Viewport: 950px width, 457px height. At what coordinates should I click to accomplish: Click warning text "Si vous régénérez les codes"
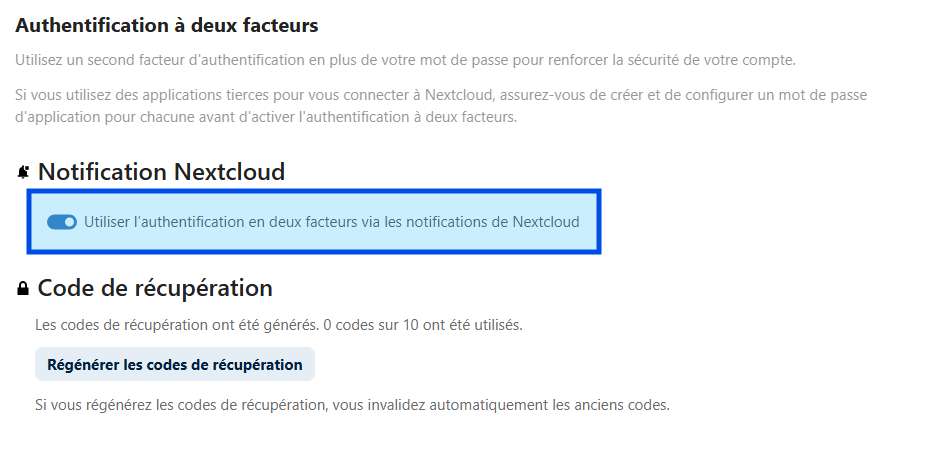tap(352, 405)
